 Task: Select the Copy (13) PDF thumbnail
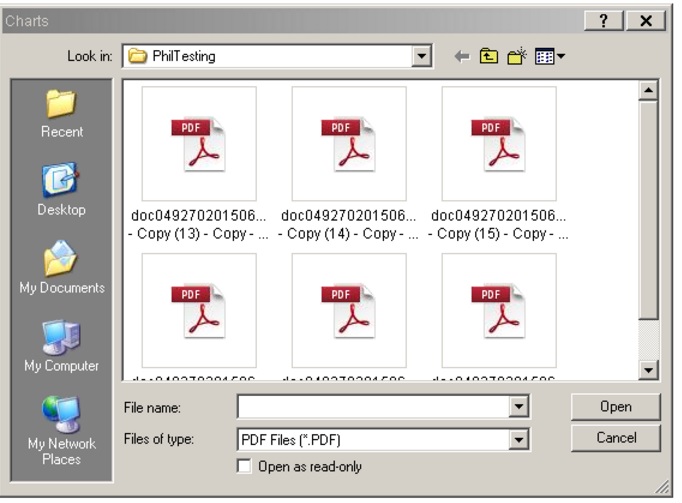coord(198,145)
